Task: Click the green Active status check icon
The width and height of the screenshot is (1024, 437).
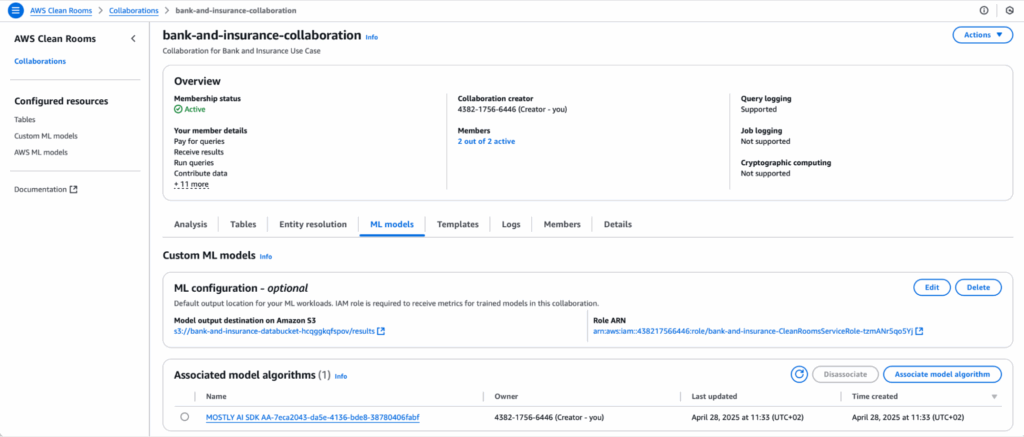Action: (178, 110)
